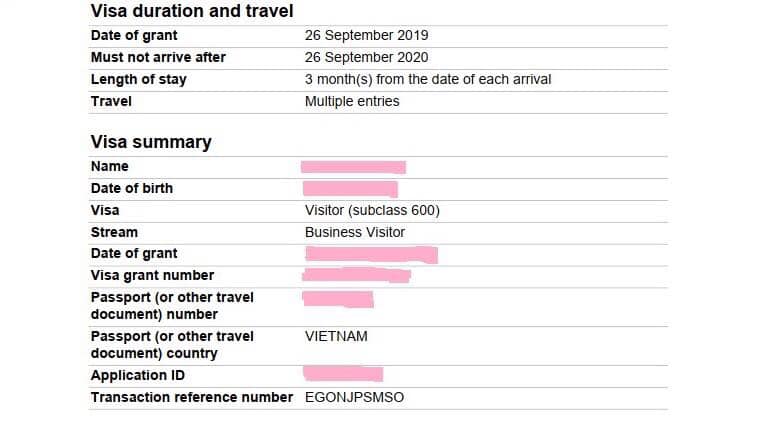Click the redacted Application ID value
Image resolution: width=758 pixels, height=438 pixels.
point(343,374)
